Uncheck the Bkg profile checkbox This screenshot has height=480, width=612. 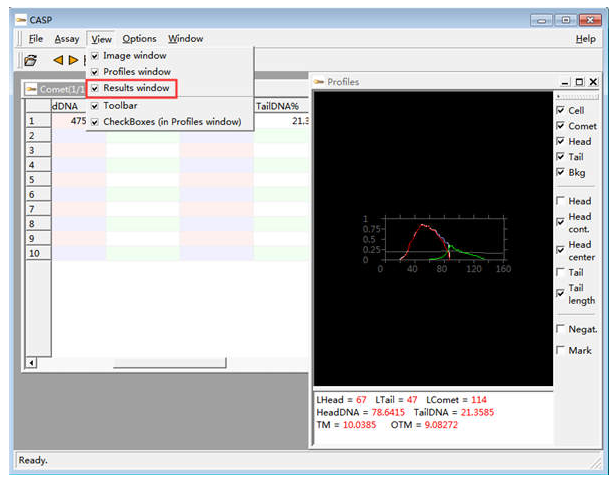tap(560, 172)
